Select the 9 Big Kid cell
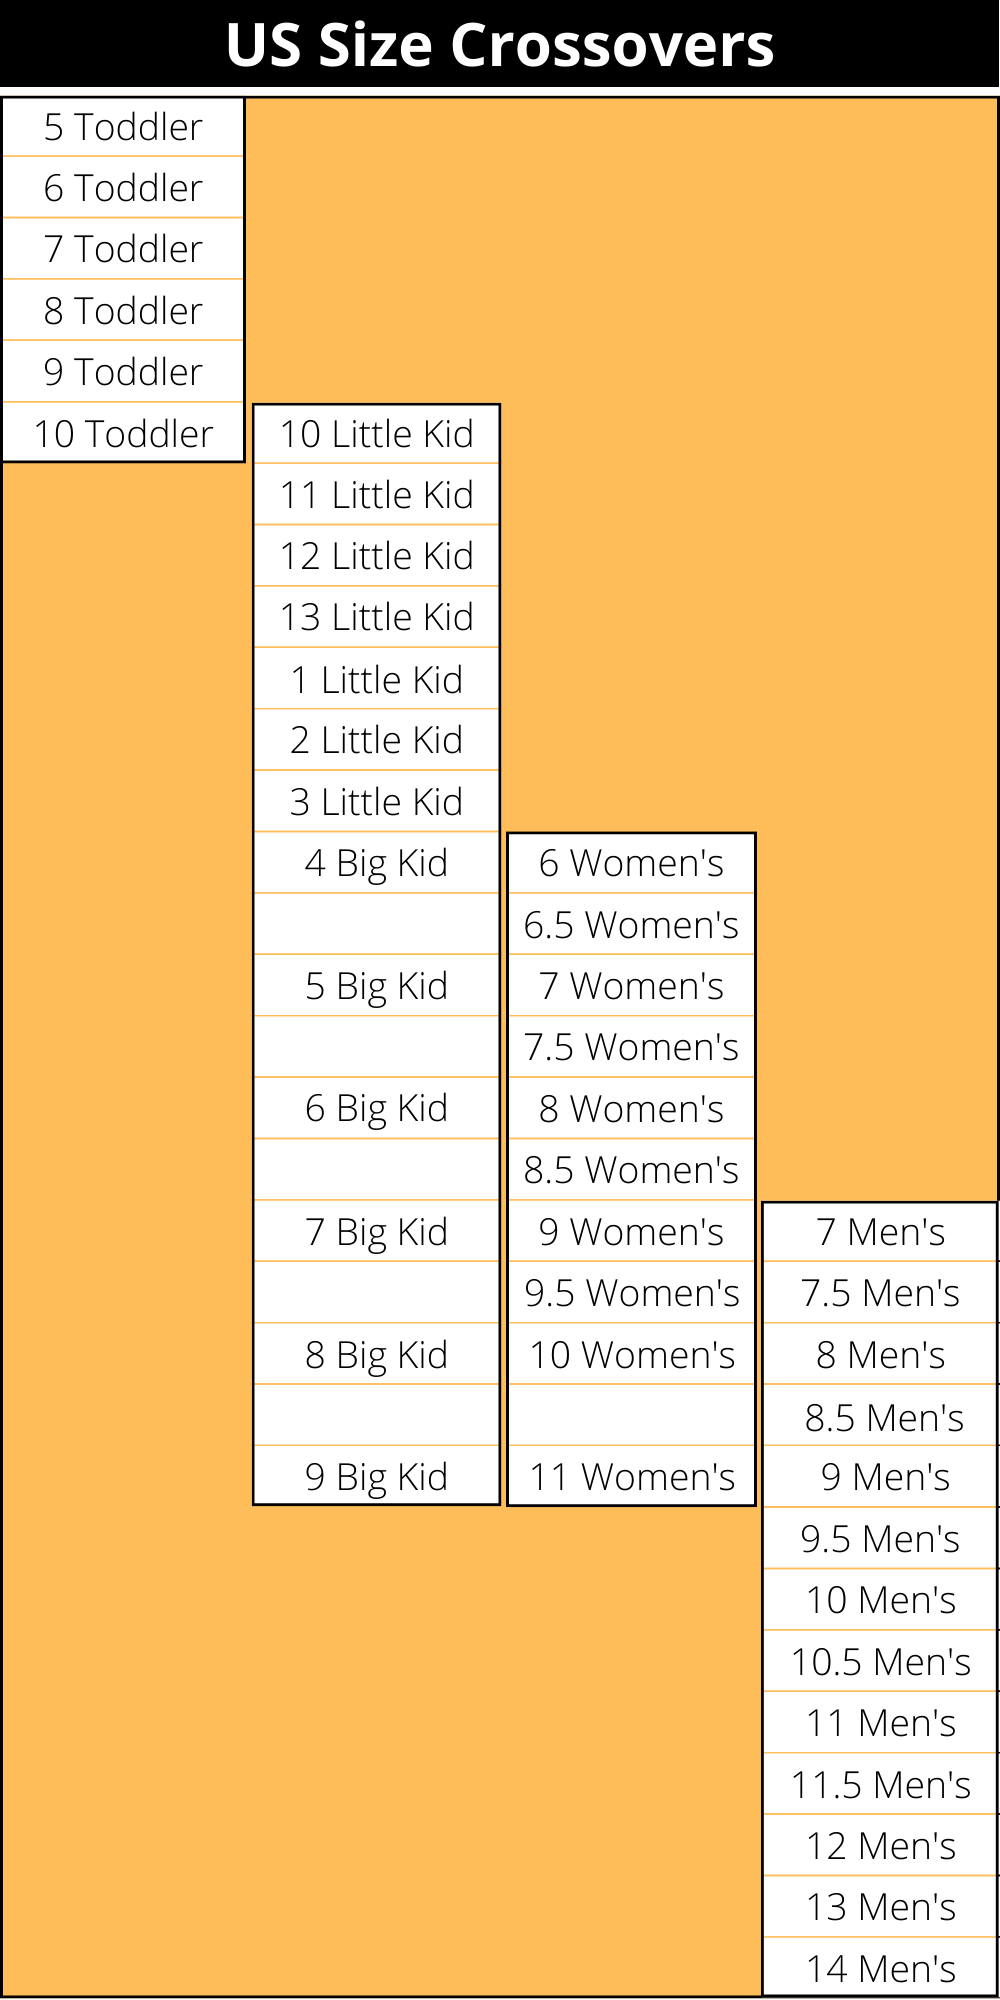Viewport: 1000px width, 2000px height. coord(376,1476)
